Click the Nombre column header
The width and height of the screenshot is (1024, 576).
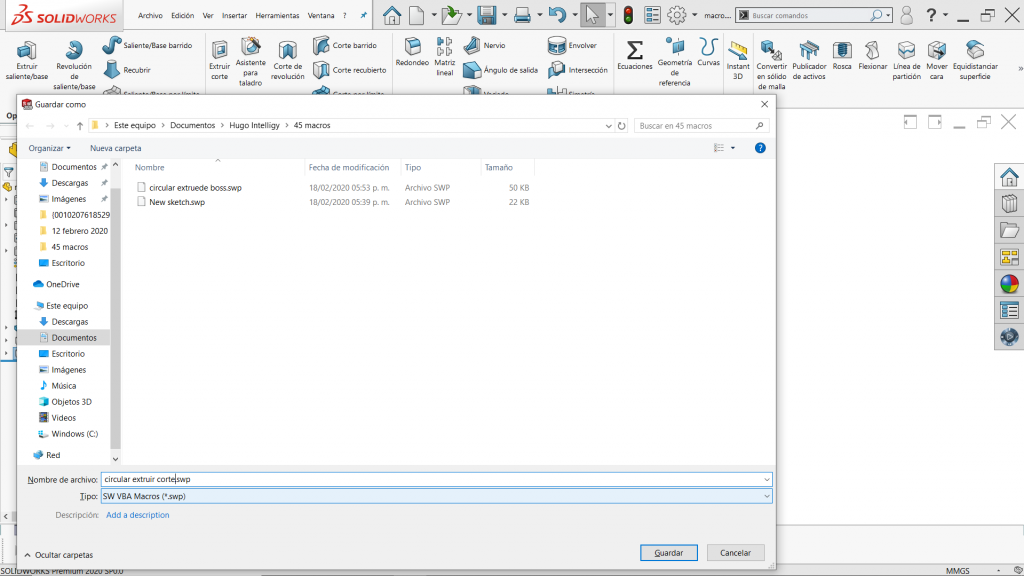click(x=150, y=167)
